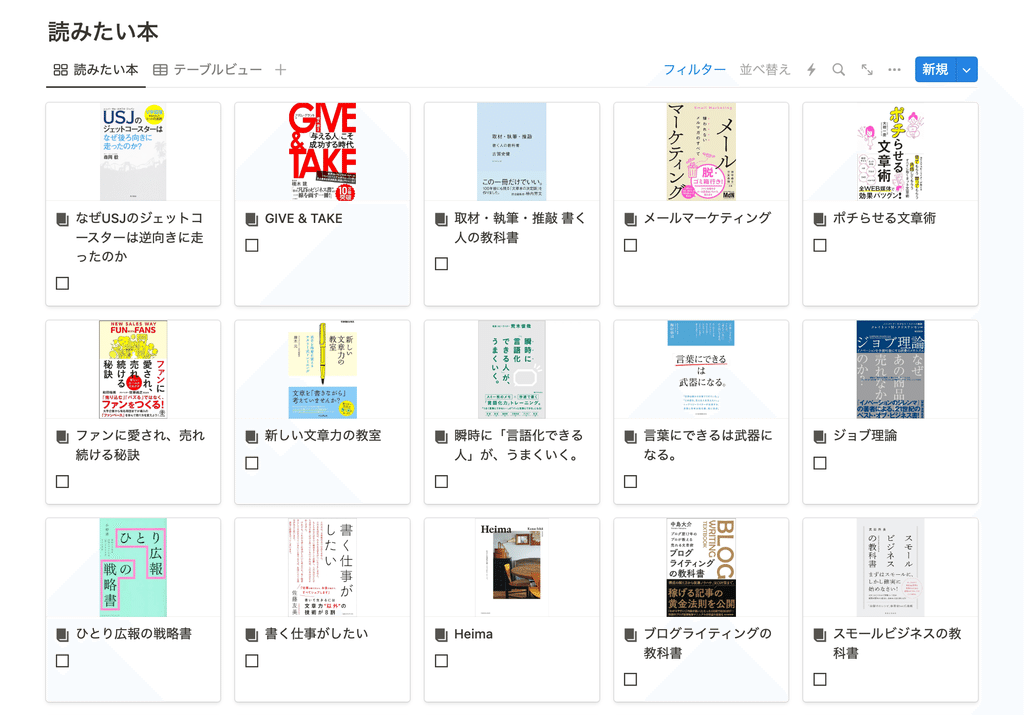
Task: Open Heima book cover image
Action: tap(512, 567)
